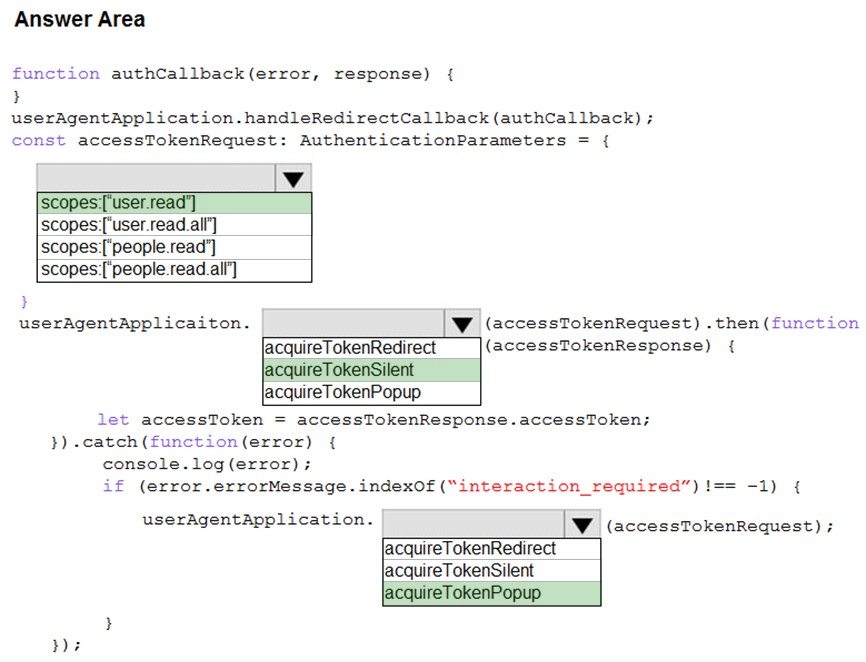Choose scopes:["user.read.all"] option
The image size is (866, 662).
[x=174, y=225]
